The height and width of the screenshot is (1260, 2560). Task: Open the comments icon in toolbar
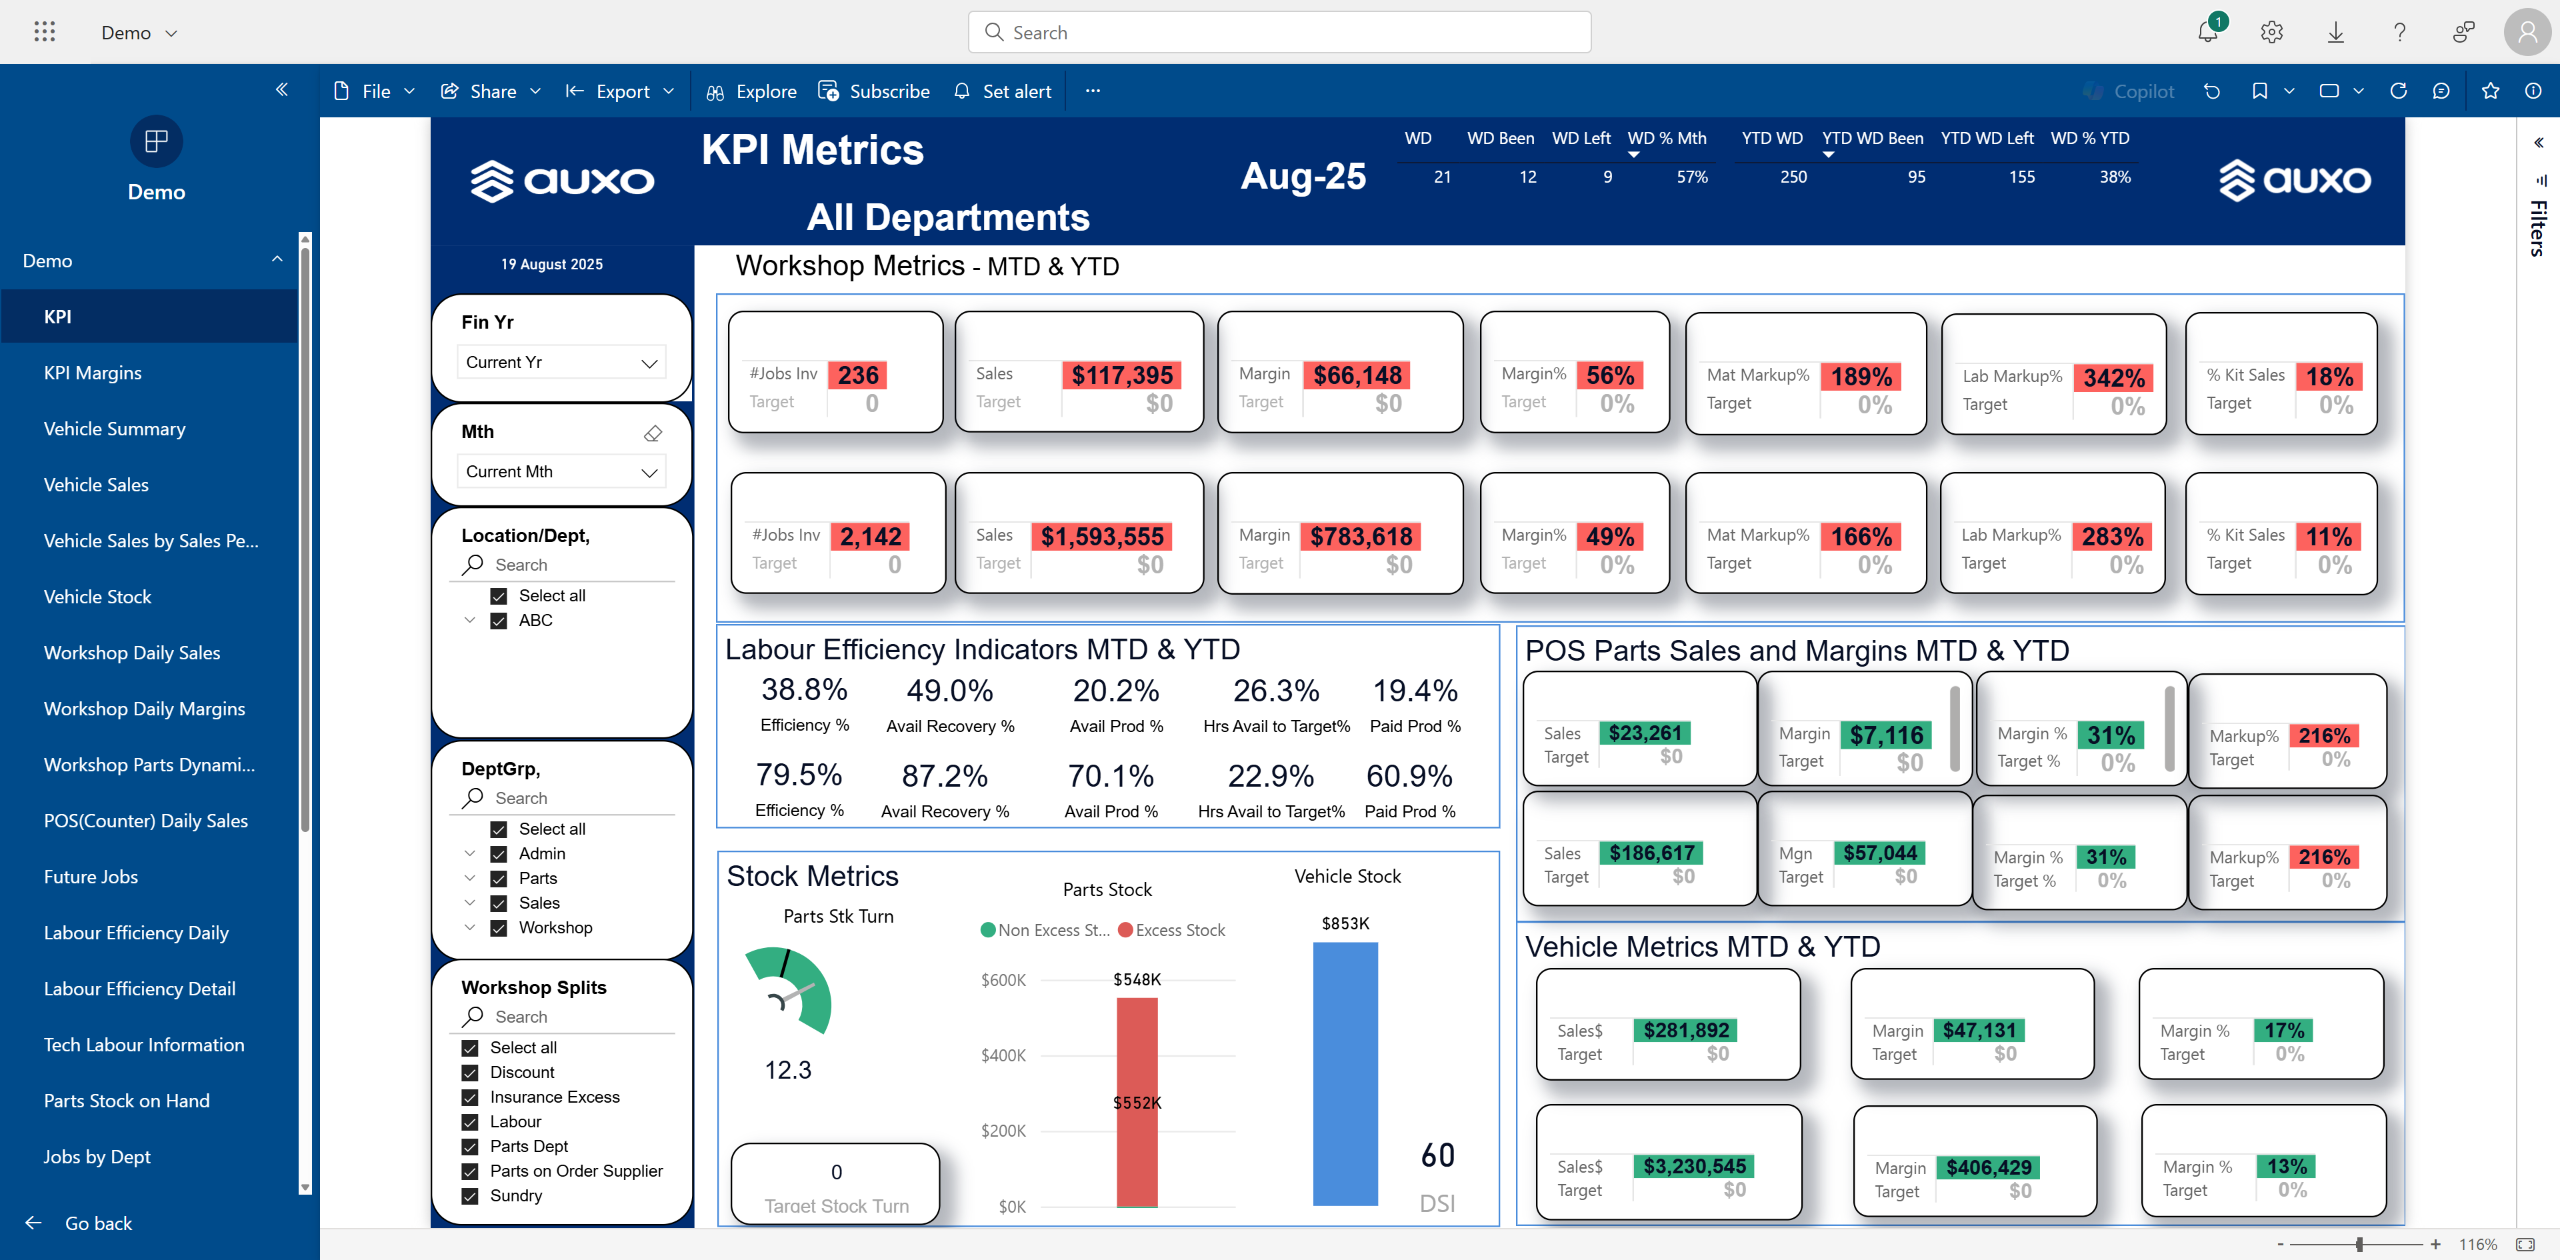click(2441, 91)
